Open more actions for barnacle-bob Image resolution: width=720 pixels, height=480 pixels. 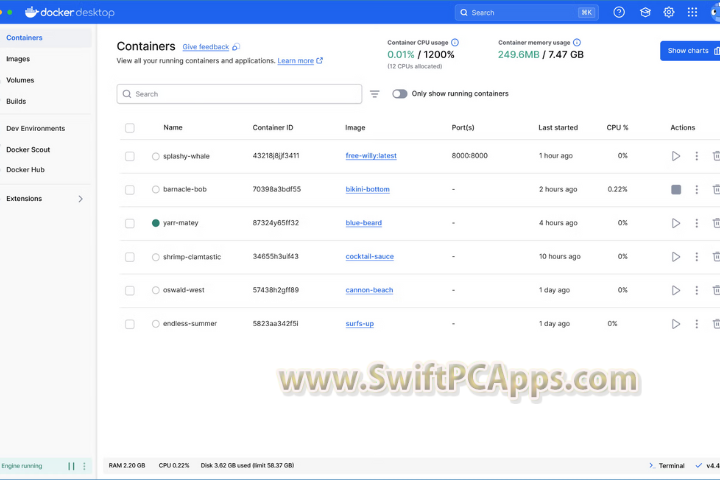pos(697,189)
